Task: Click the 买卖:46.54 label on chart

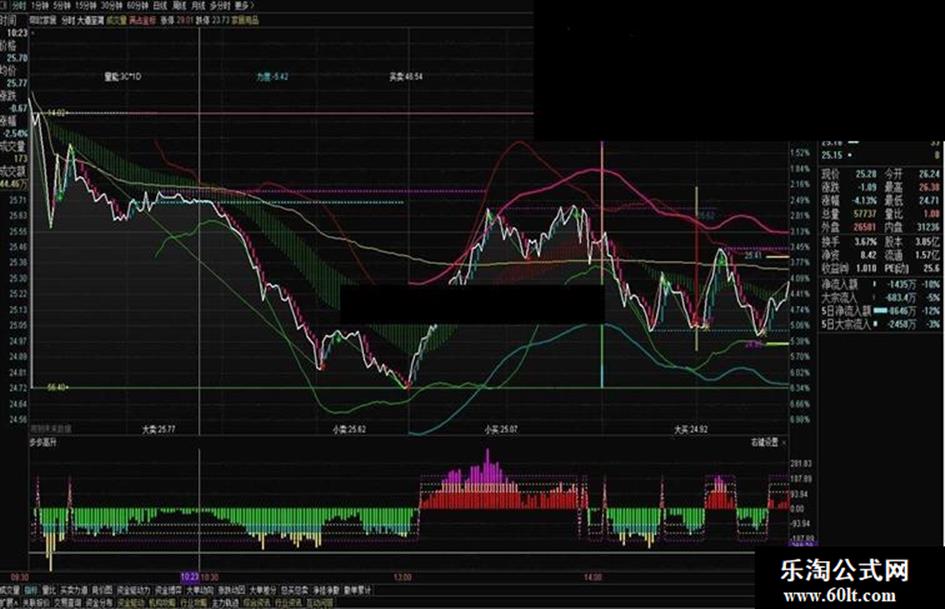Action: 406,77
